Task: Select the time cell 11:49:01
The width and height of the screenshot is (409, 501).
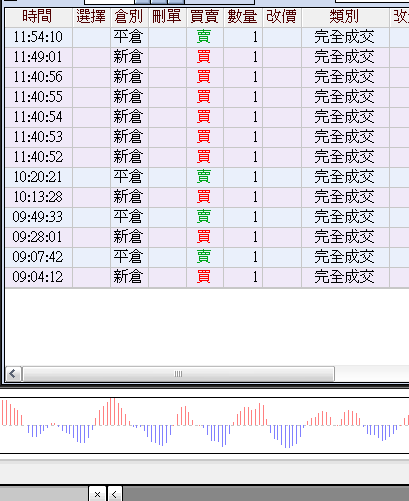Action: (x=38, y=57)
